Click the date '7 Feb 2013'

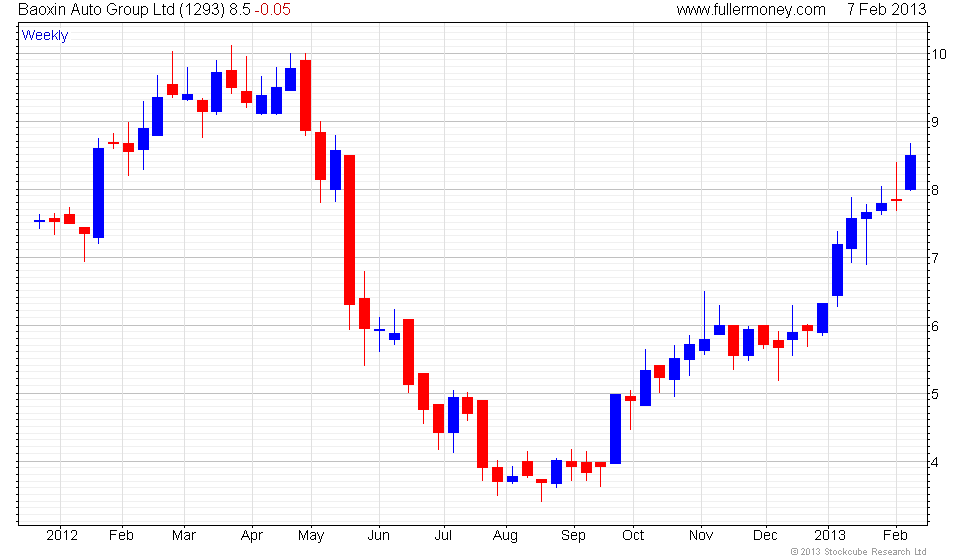[886, 9]
